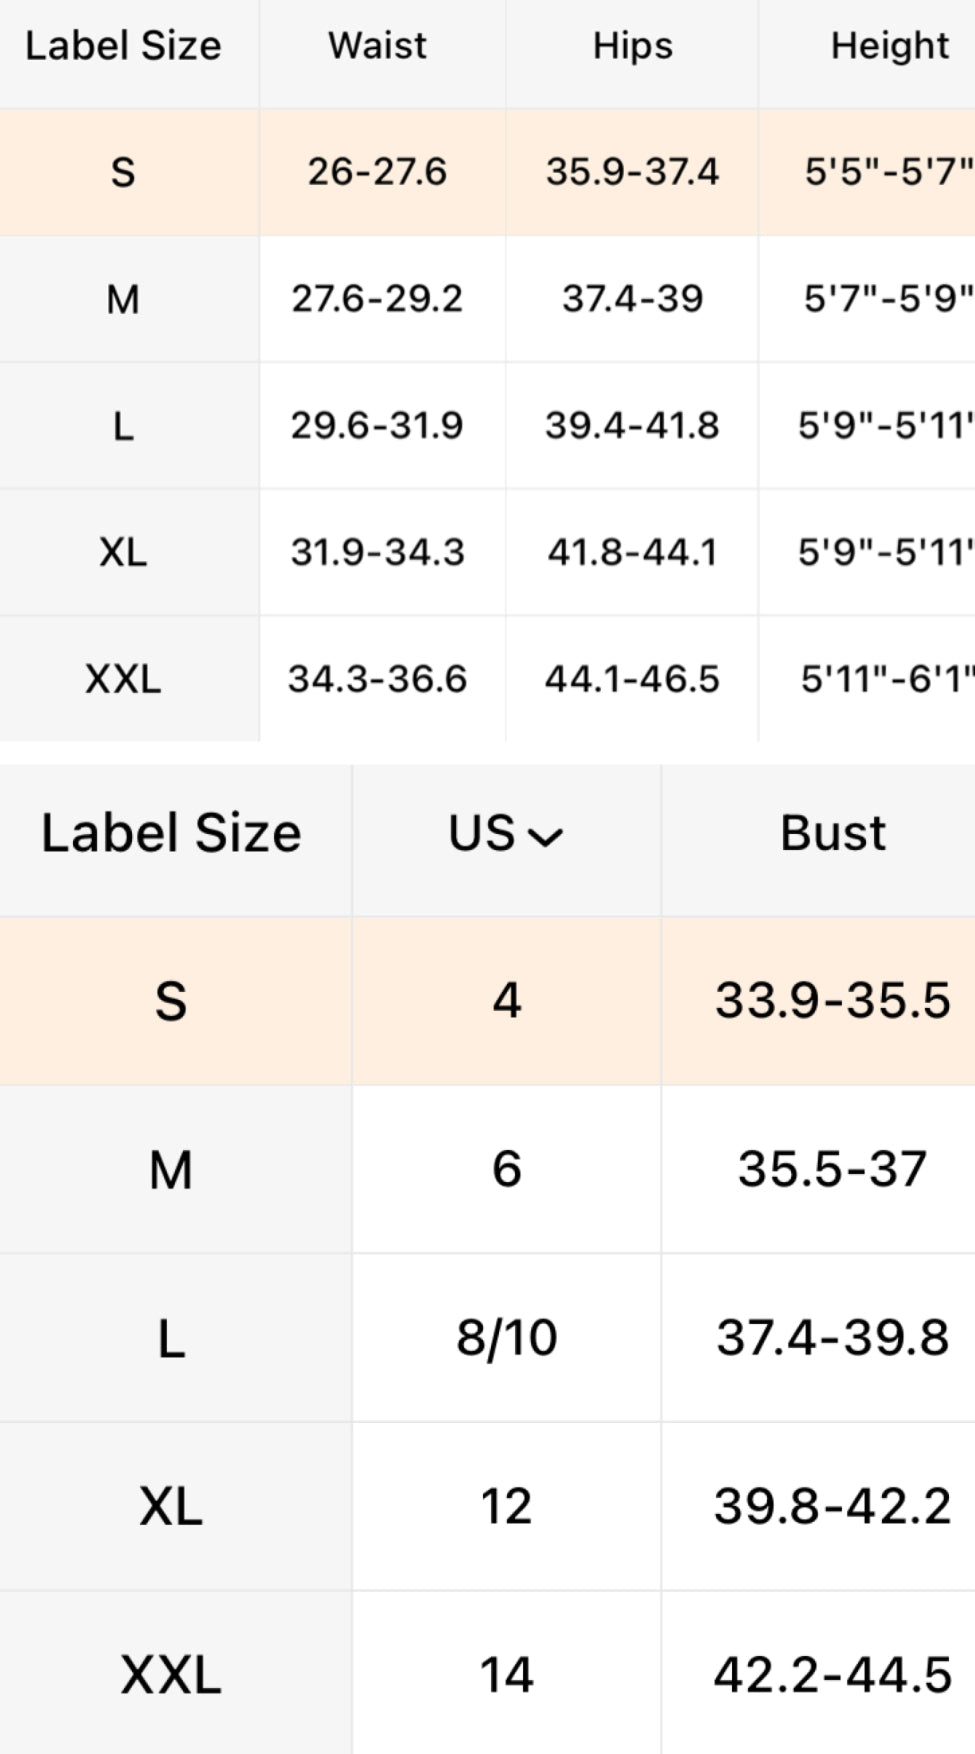The width and height of the screenshot is (975, 1754).
Task: Click US size 14 cell
Action: pyautogui.click(x=506, y=1675)
